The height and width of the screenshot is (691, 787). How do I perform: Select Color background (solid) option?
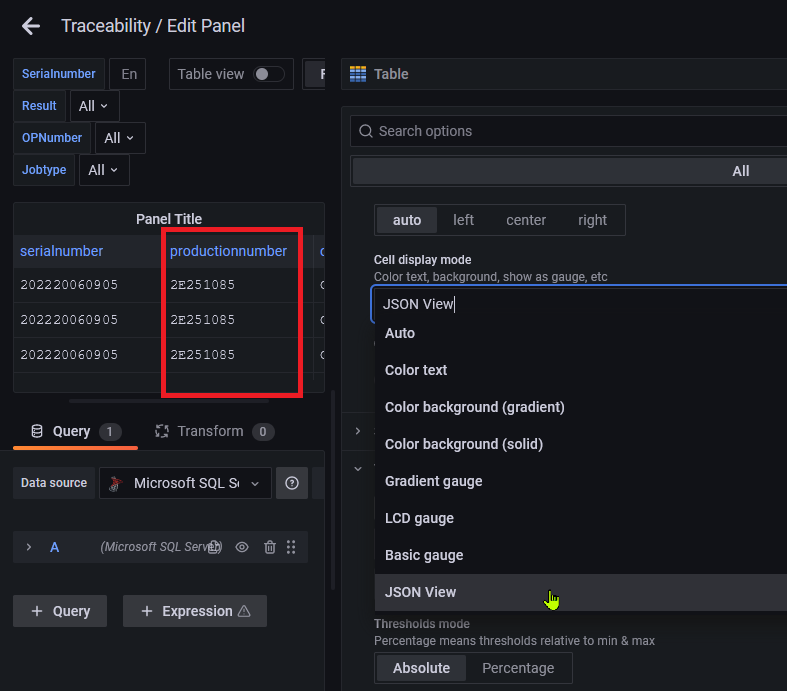point(581,444)
